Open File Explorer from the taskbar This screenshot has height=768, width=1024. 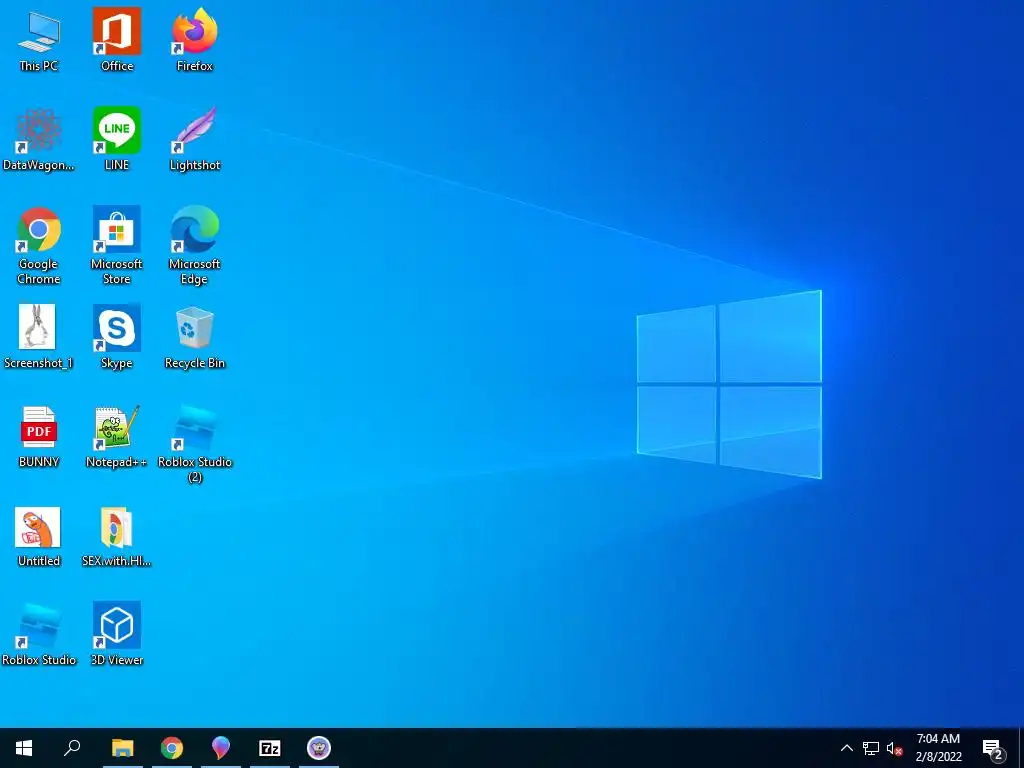pyautogui.click(x=123, y=748)
